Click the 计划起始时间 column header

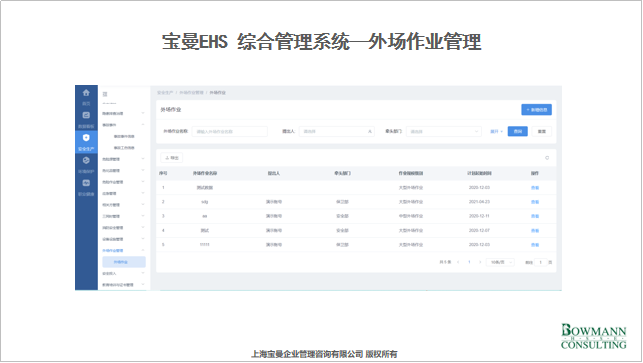tap(479, 174)
